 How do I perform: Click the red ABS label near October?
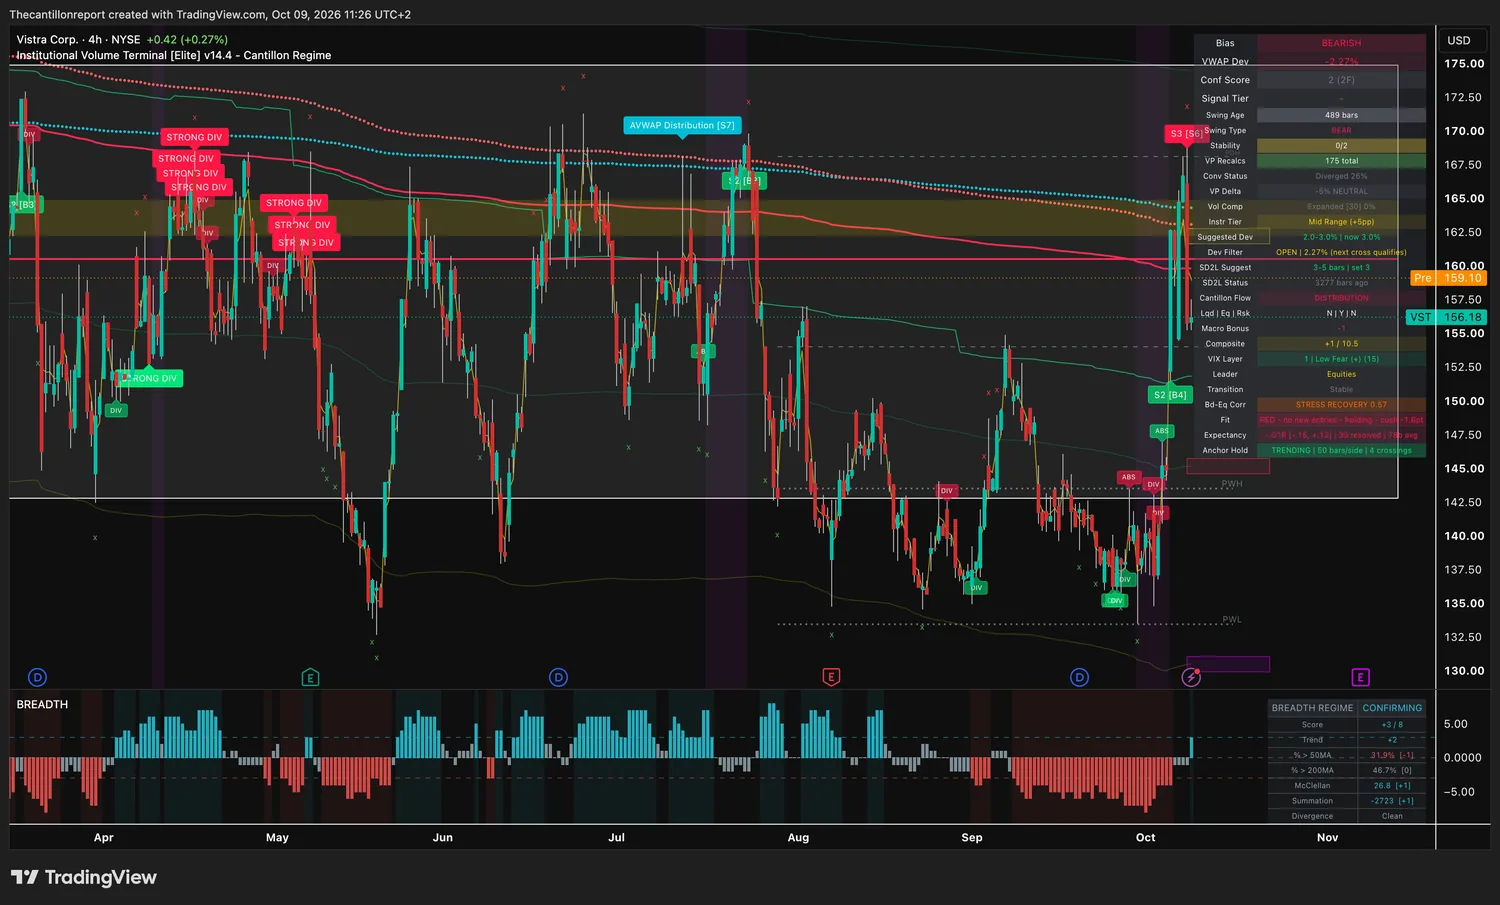[1128, 477]
